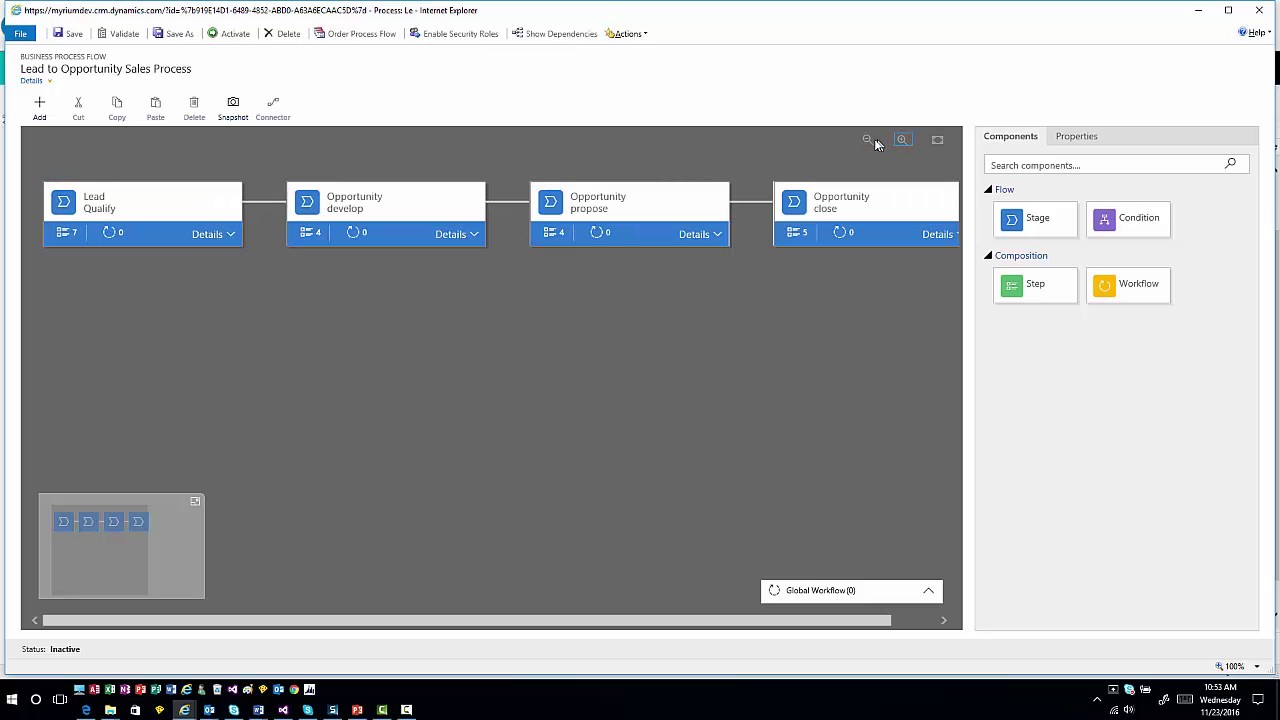Select the Step component tile
Viewport: 1280px width, 720px height.
pyautogui.click(x=1035, y=285)
